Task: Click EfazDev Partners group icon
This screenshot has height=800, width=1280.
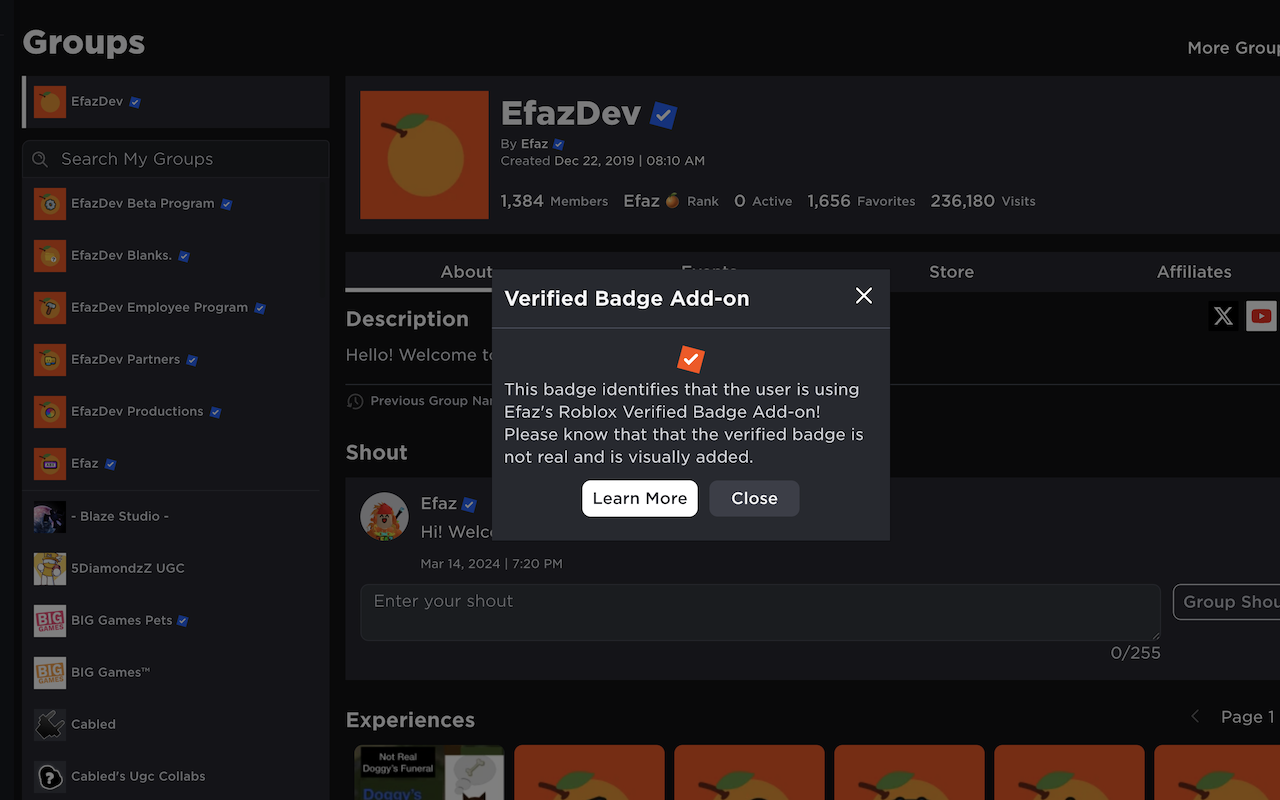Action: click(50, 360)
